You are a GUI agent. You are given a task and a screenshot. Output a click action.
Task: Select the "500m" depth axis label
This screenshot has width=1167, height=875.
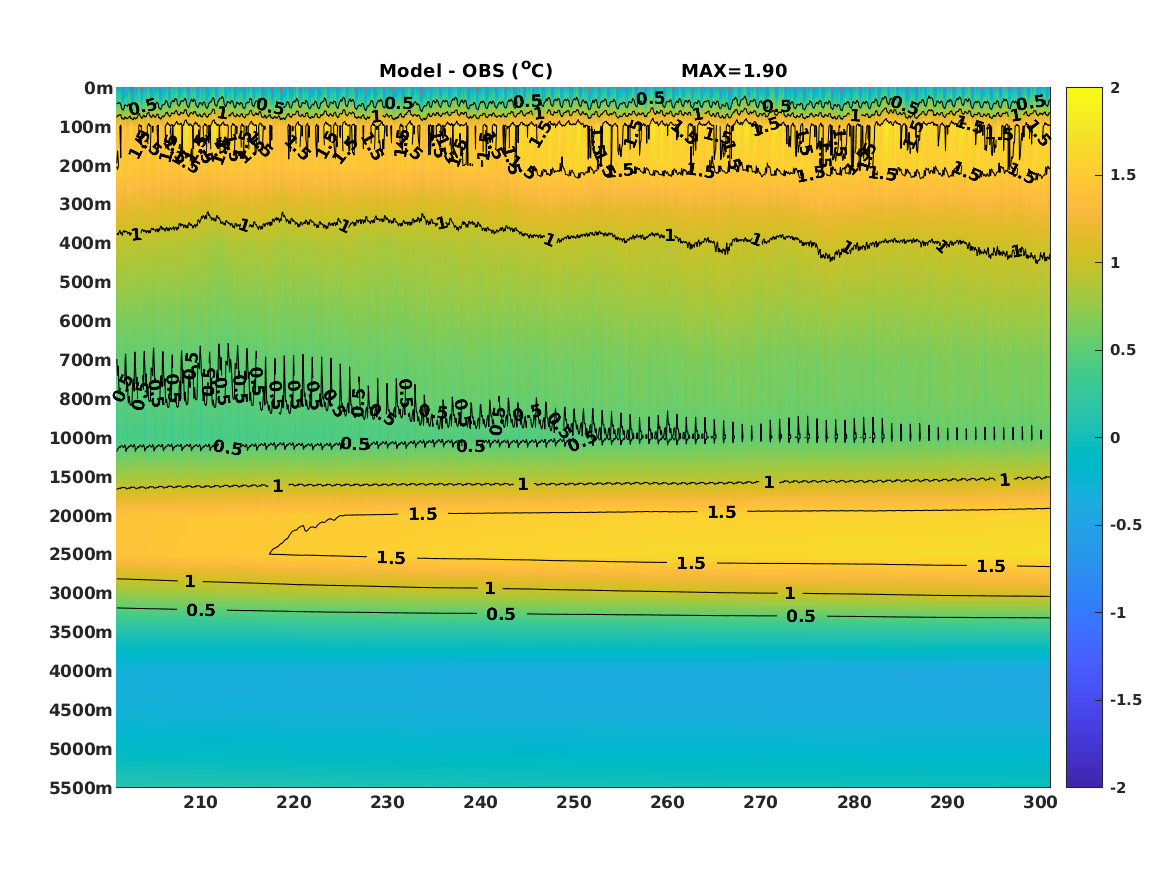(x=86, y=283)
